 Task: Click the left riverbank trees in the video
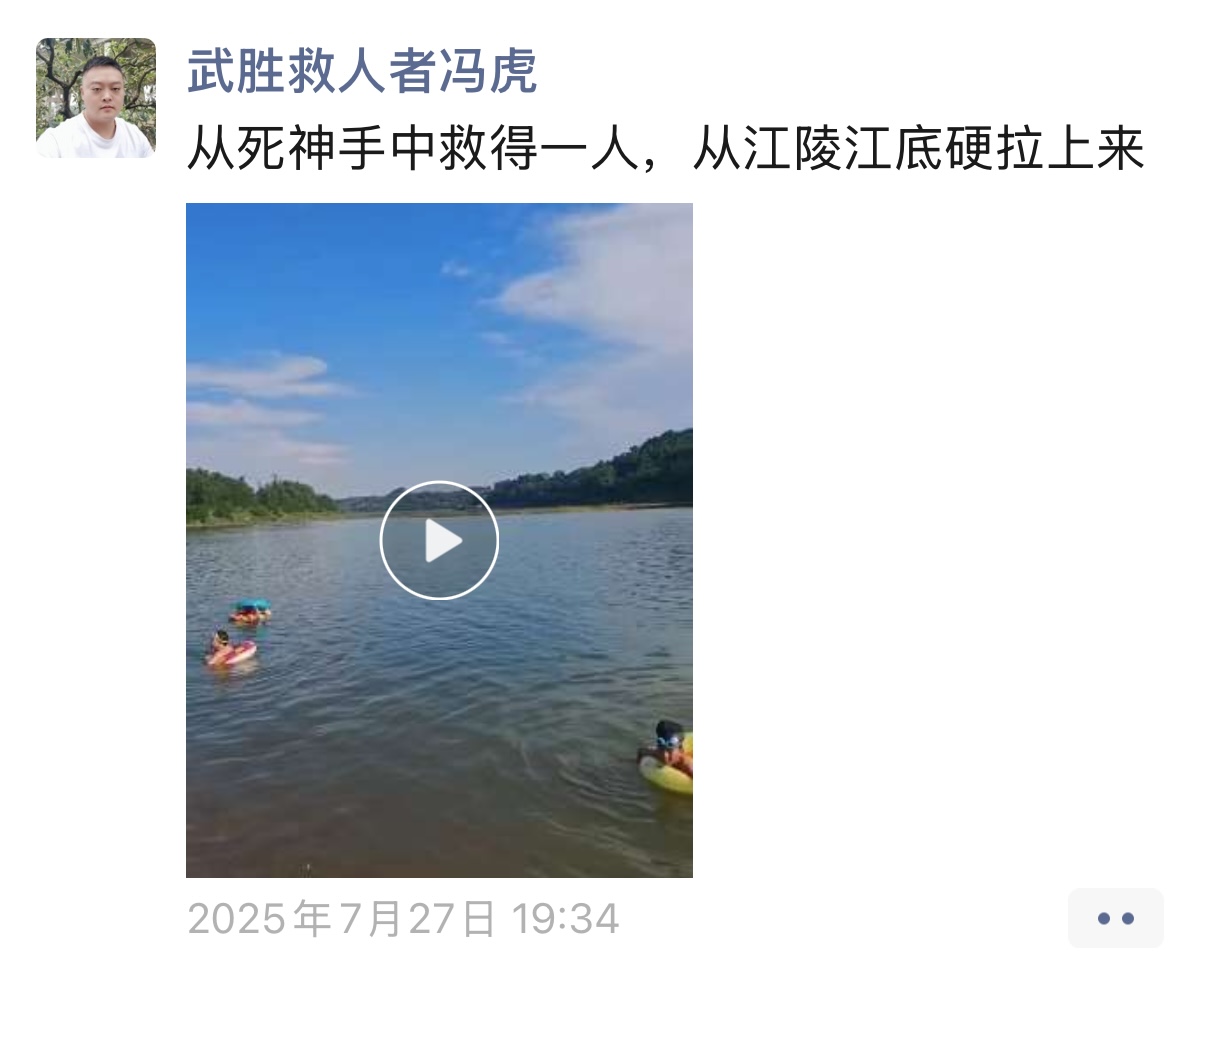click(255, 497)
